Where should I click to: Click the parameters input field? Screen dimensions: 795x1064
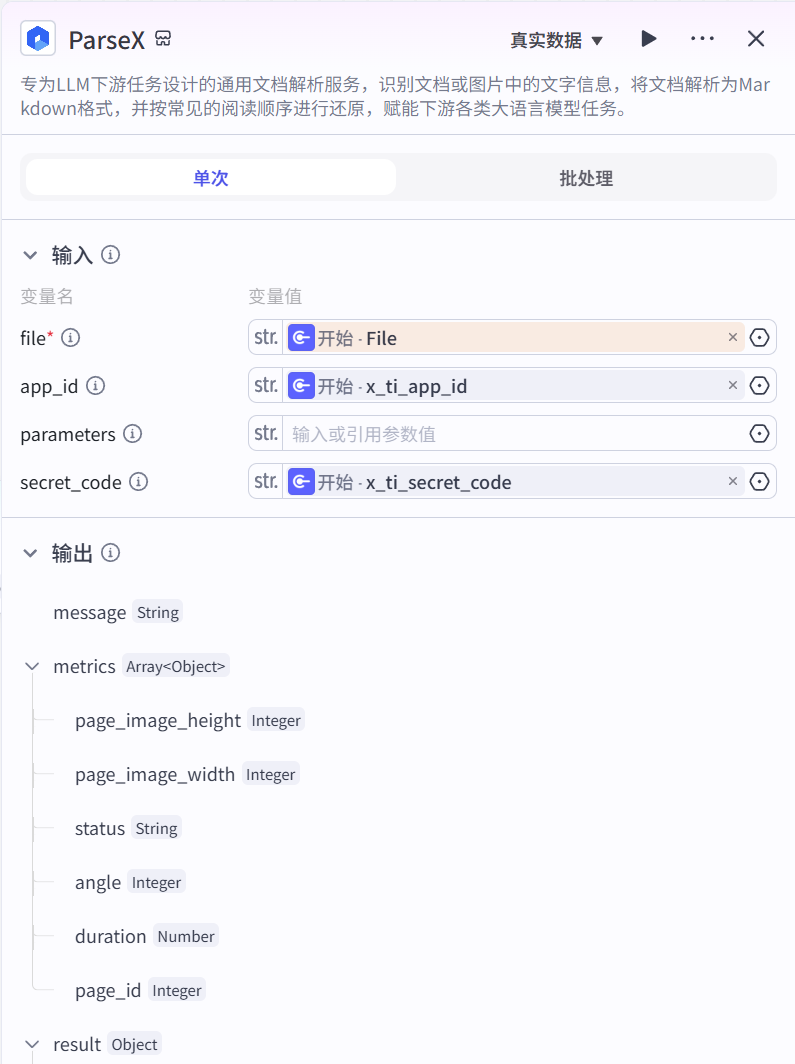click(510, 434)
